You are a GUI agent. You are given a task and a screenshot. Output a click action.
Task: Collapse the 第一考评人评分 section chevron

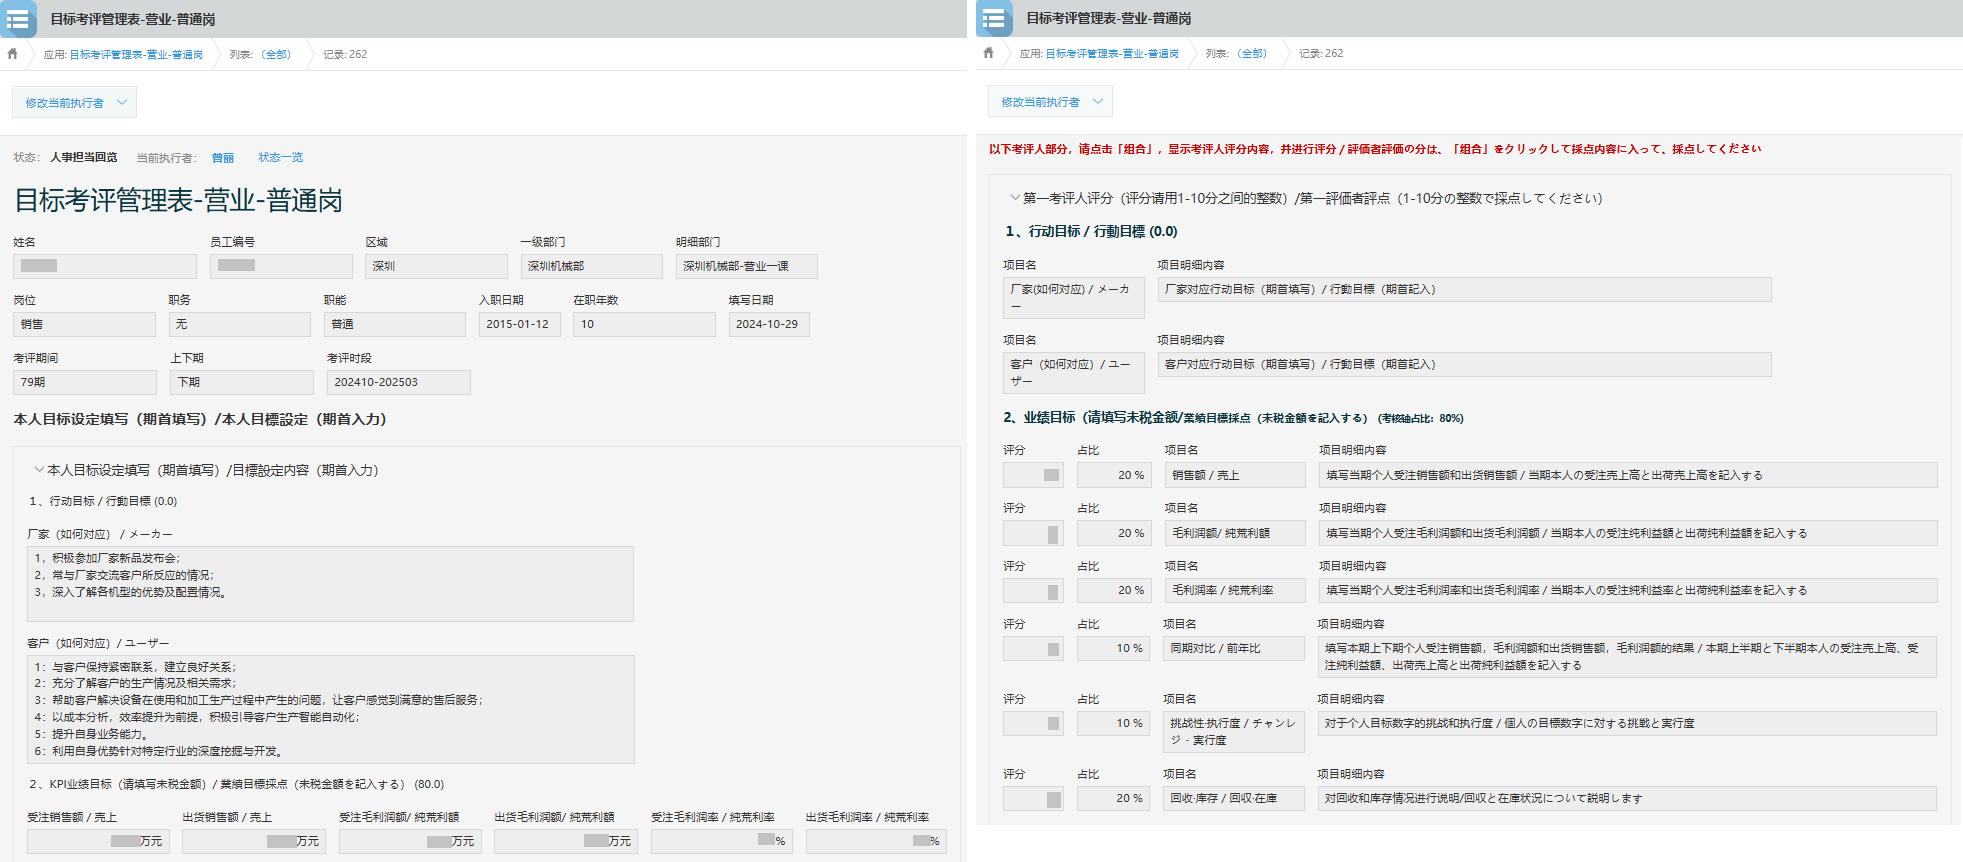[x=1015, y=198]
